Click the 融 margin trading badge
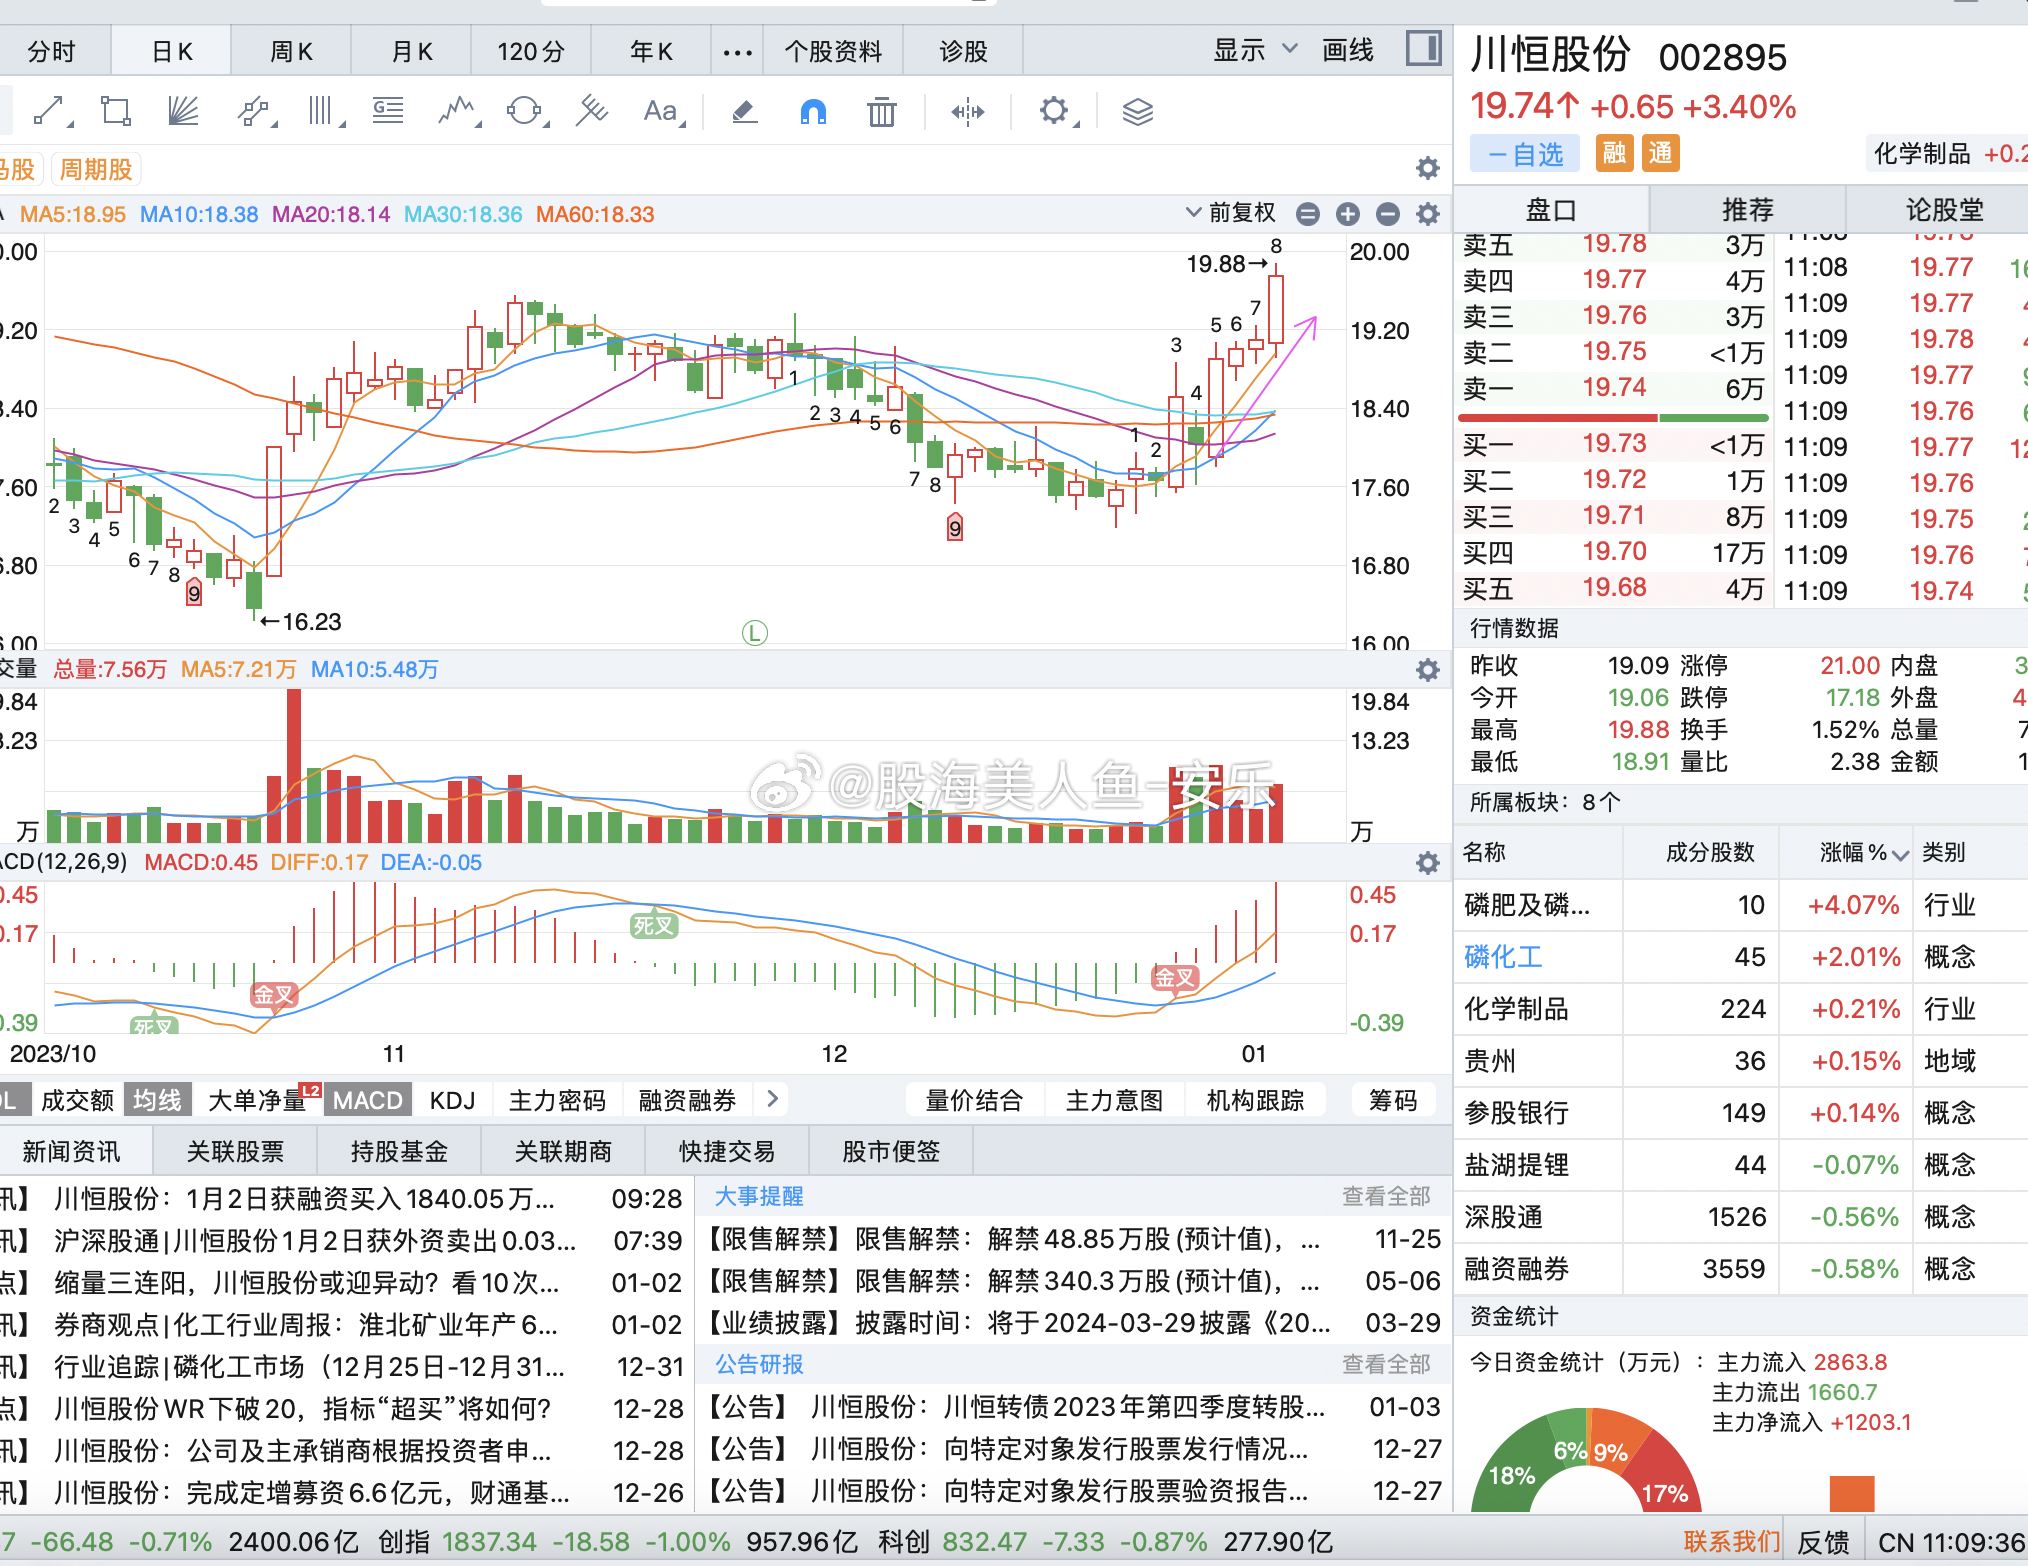2028x1566 pixels. tap(1614, 153)
